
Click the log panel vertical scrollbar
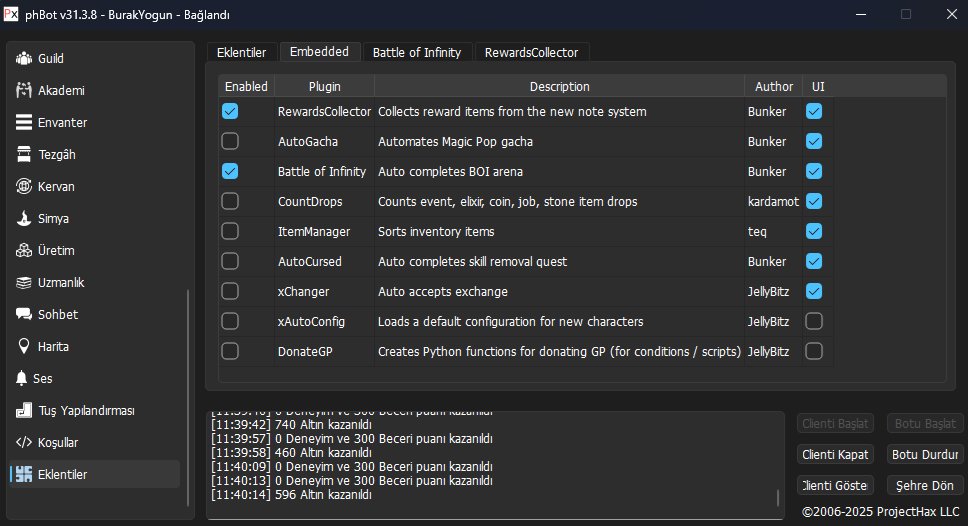pos(778,497)
